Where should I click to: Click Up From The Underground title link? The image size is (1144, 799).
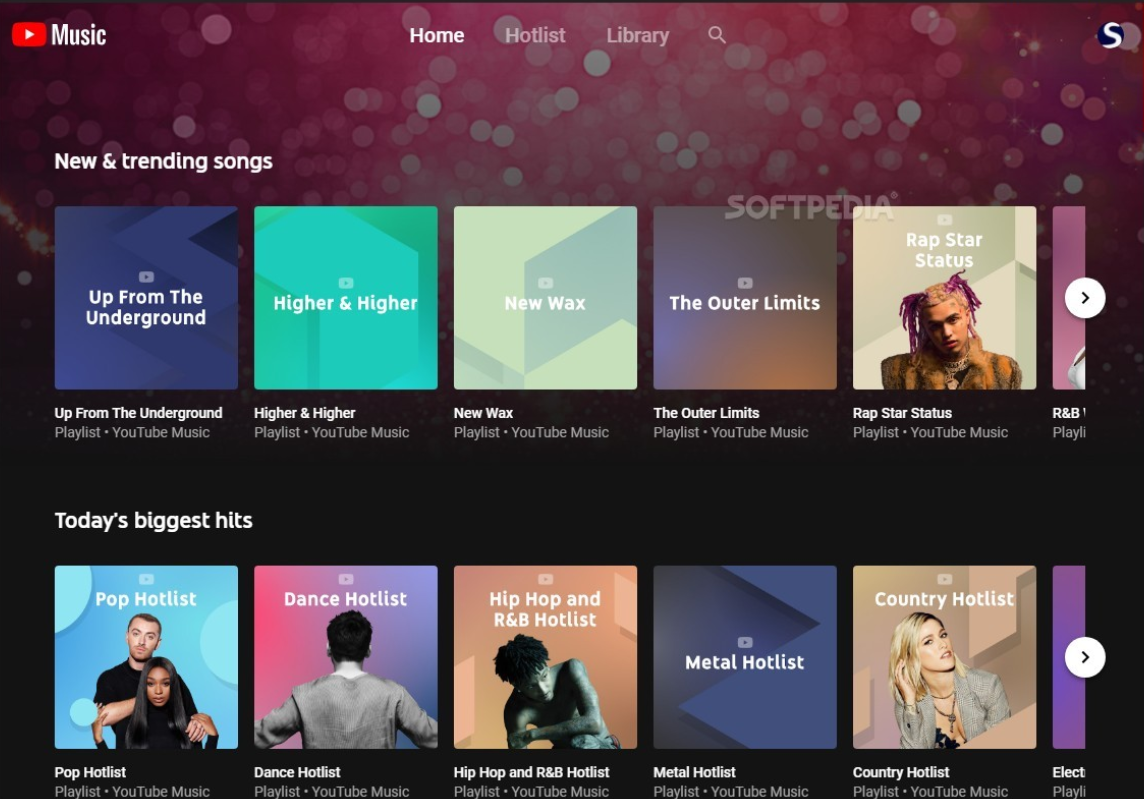[x=138, y=413]
